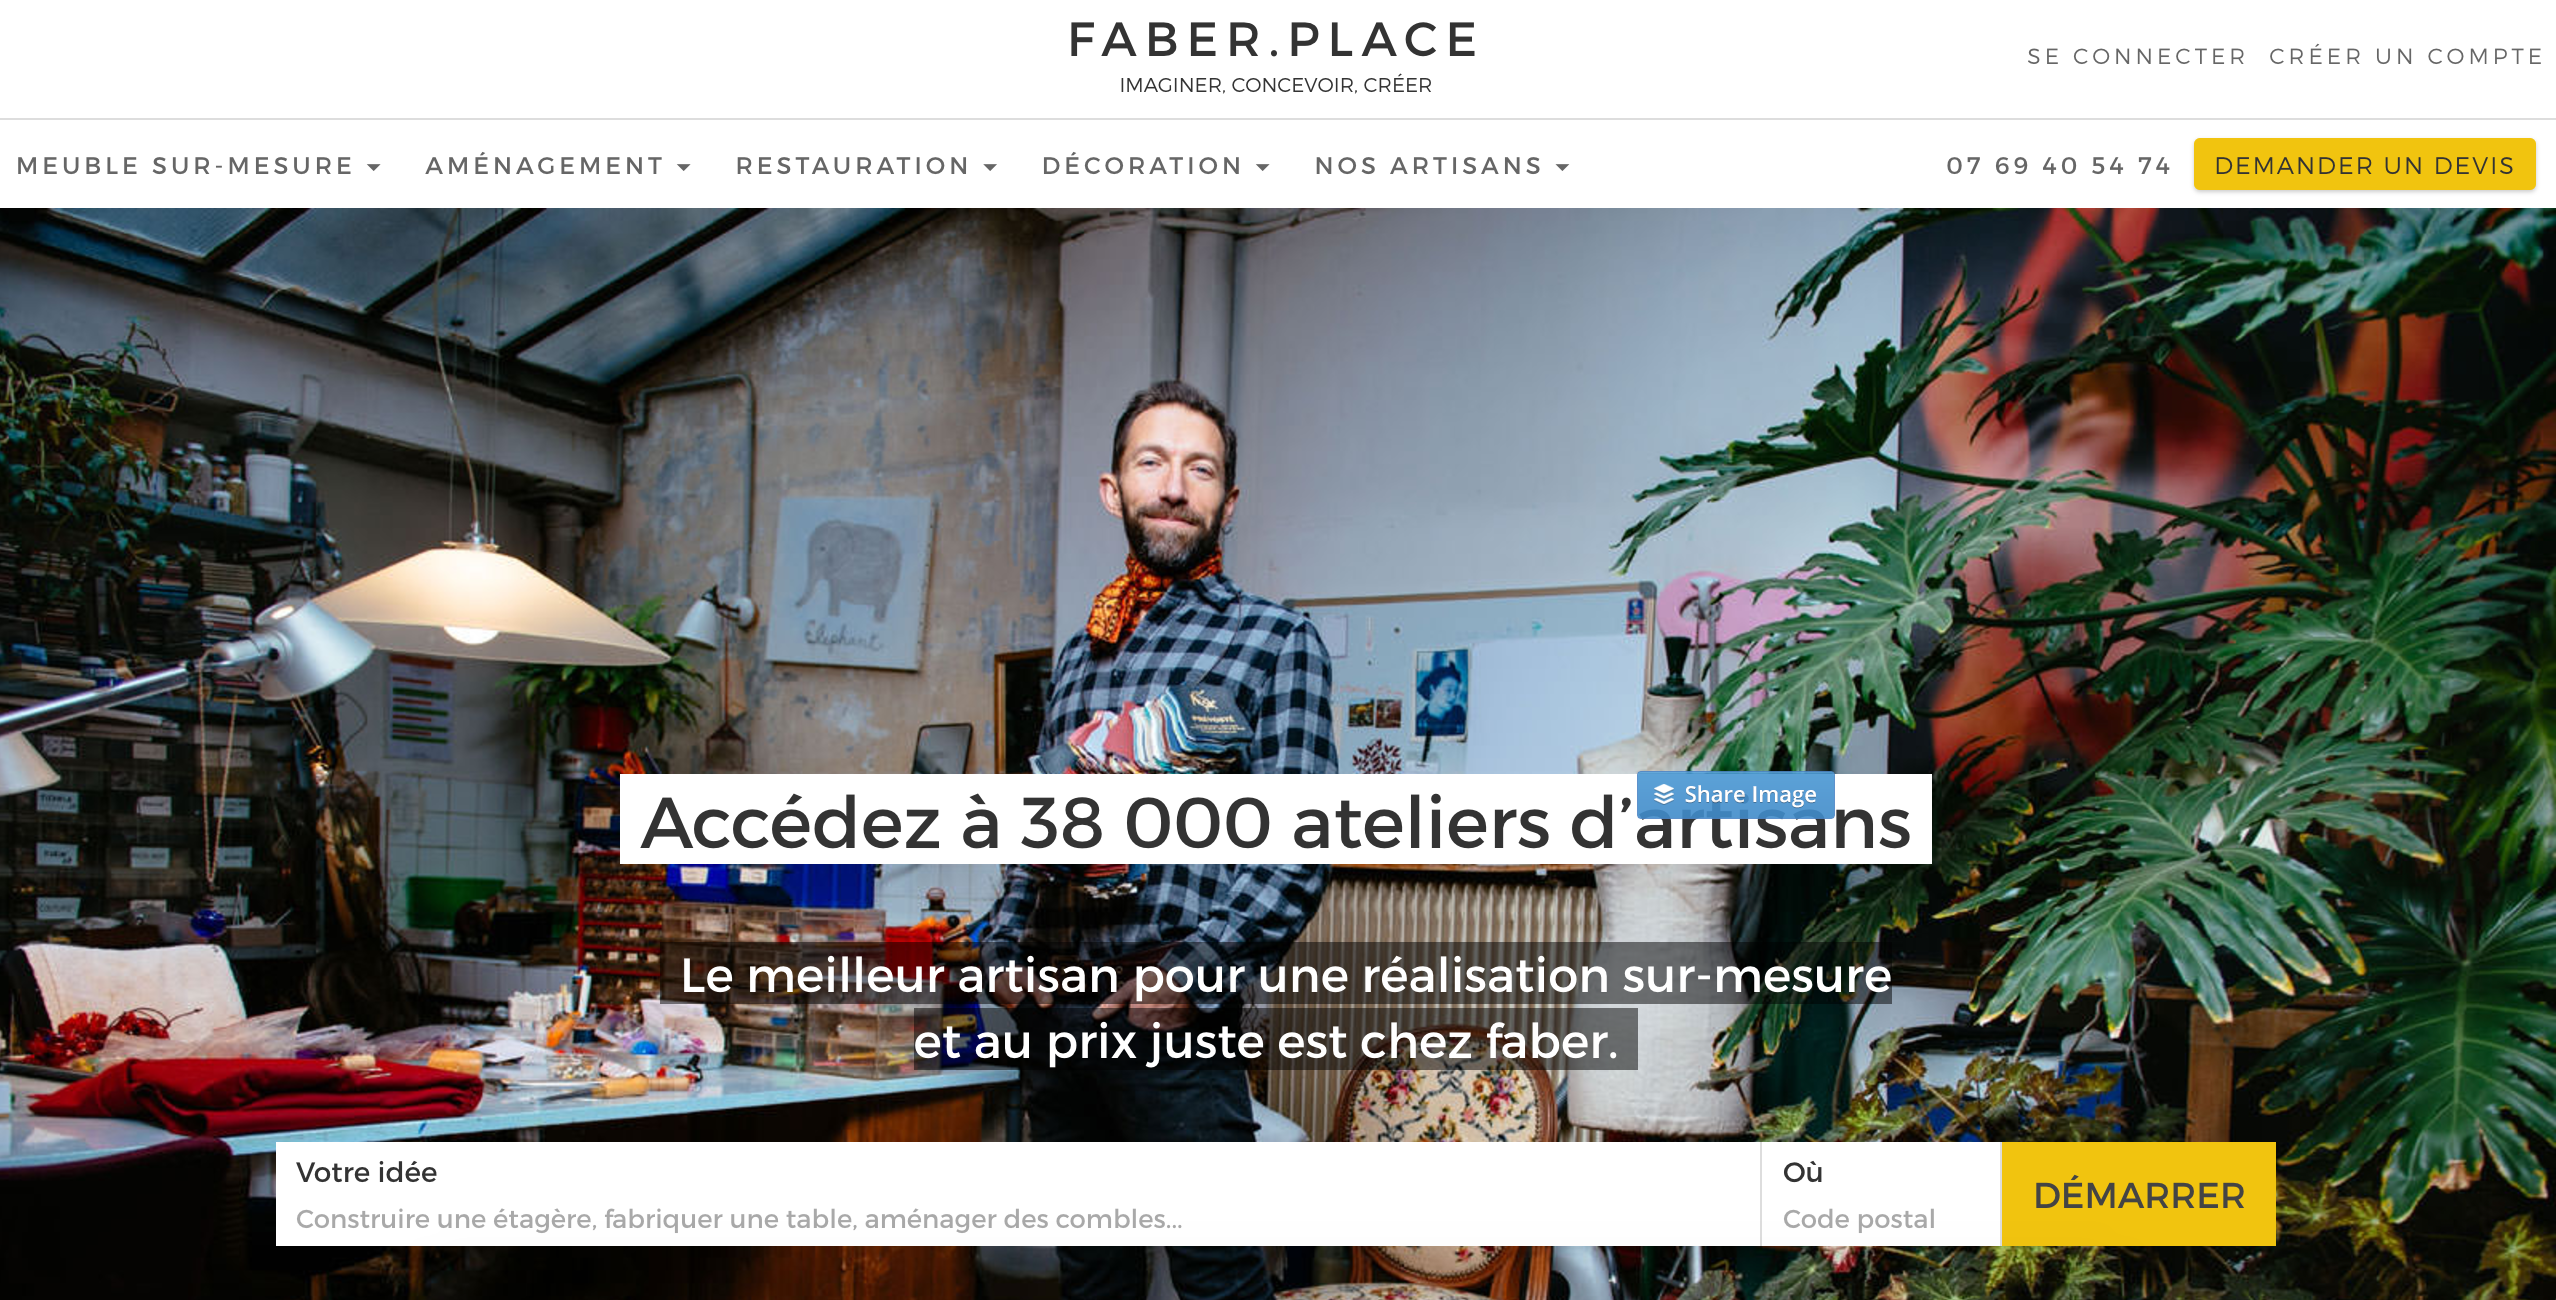Select the Aménagement menu item
The width and height of the screenshot is (2556, 1300).
[558, 166]
